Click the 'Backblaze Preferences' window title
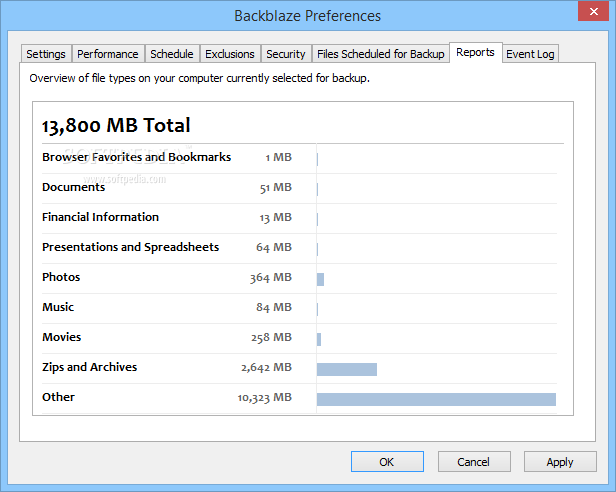 pyautogui.click(x=308, y=16)
